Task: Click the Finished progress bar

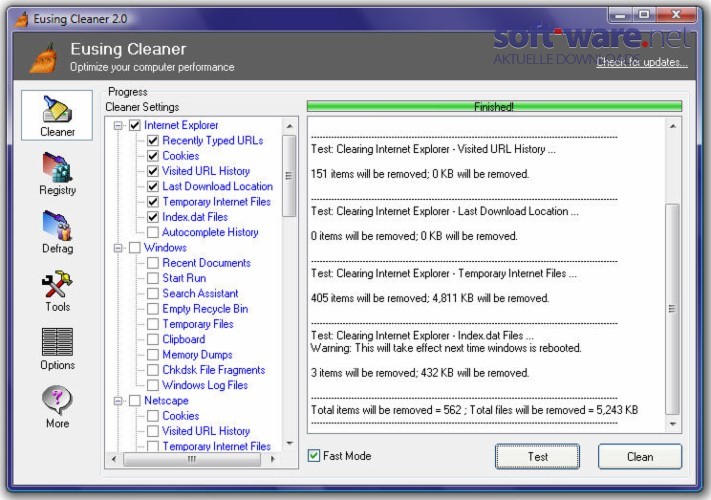Action: pos(494,107)
